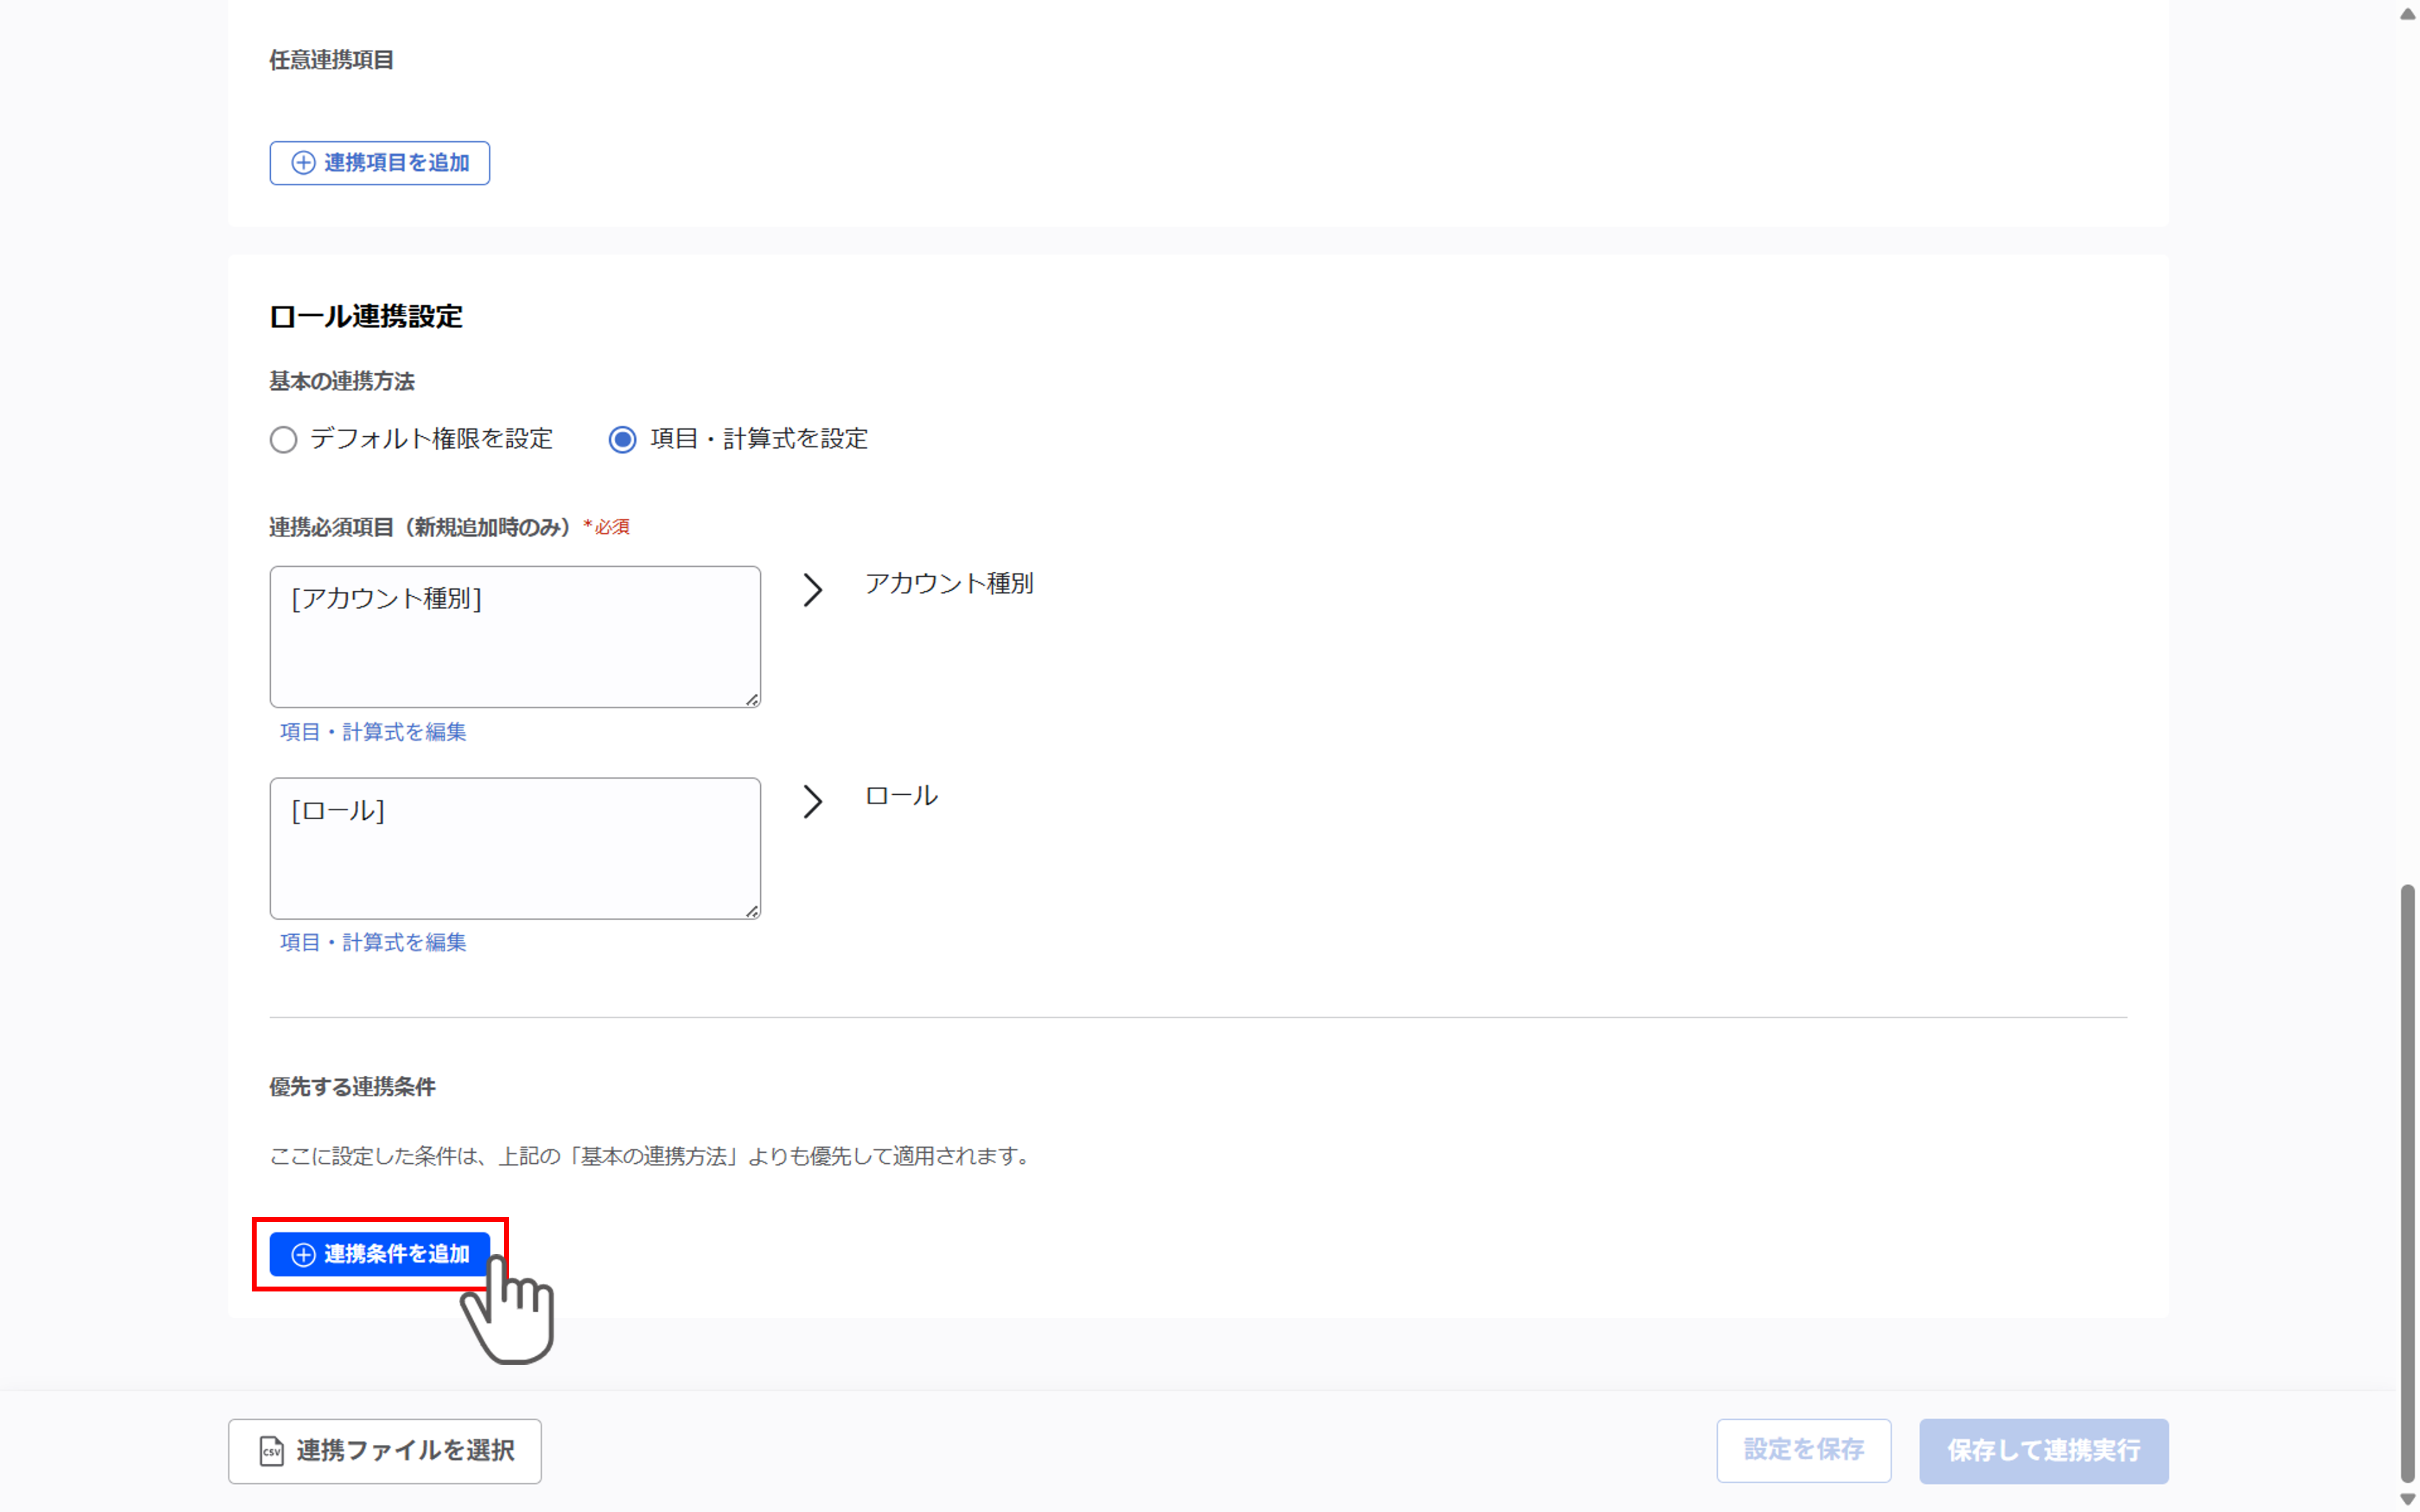Click the 基本の連携方法 label
This screenshot has width=2420, height=1512.
pyautogui.click(x=342, y=382)
